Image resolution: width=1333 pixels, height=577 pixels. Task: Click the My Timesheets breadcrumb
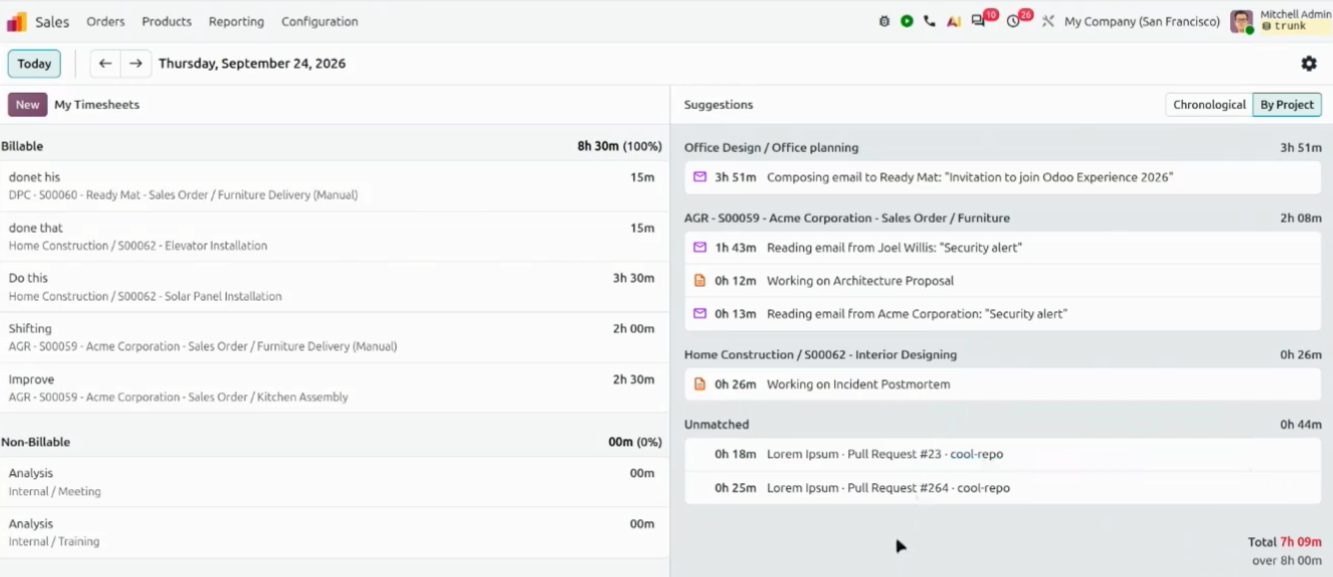pos(97,104)
